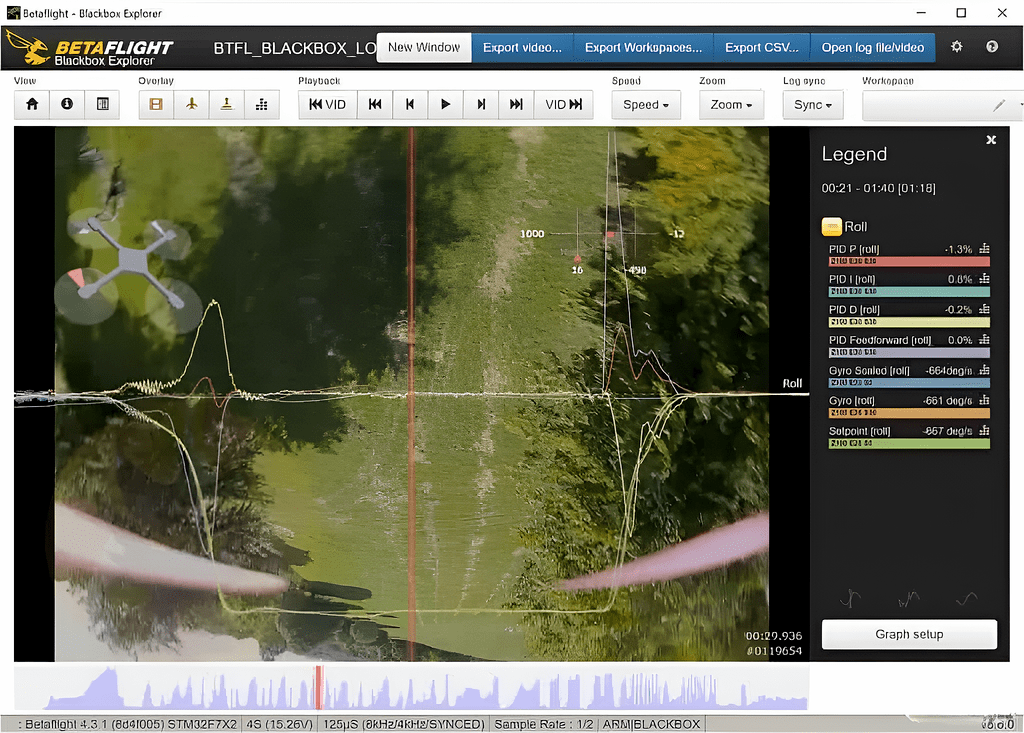This screenshot has height=733, width=1024.
Task: Open the Zoom dropdown
Action: tap(731, 105)
